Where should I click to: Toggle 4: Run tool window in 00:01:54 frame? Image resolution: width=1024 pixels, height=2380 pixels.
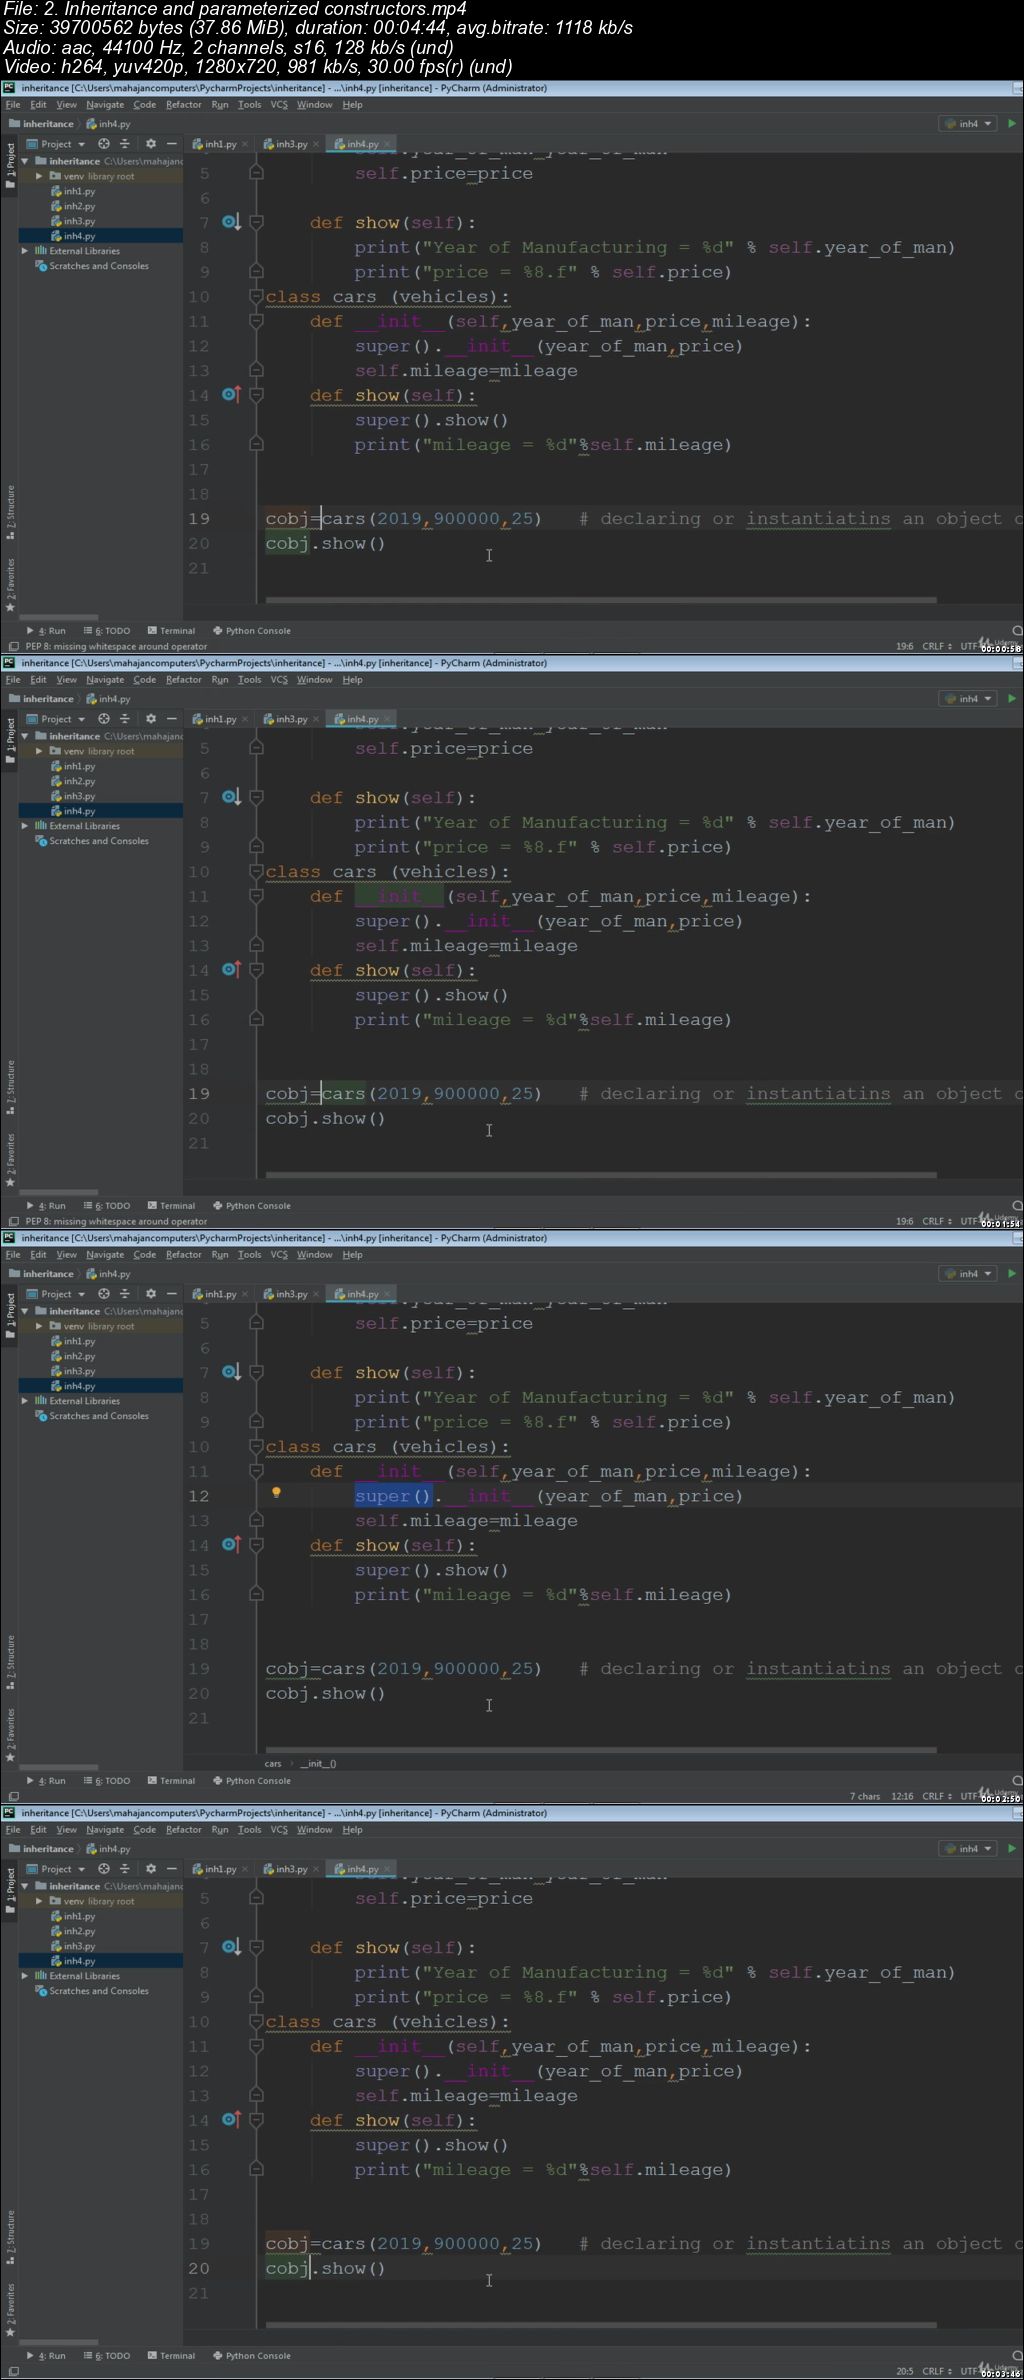[46, 1206]
